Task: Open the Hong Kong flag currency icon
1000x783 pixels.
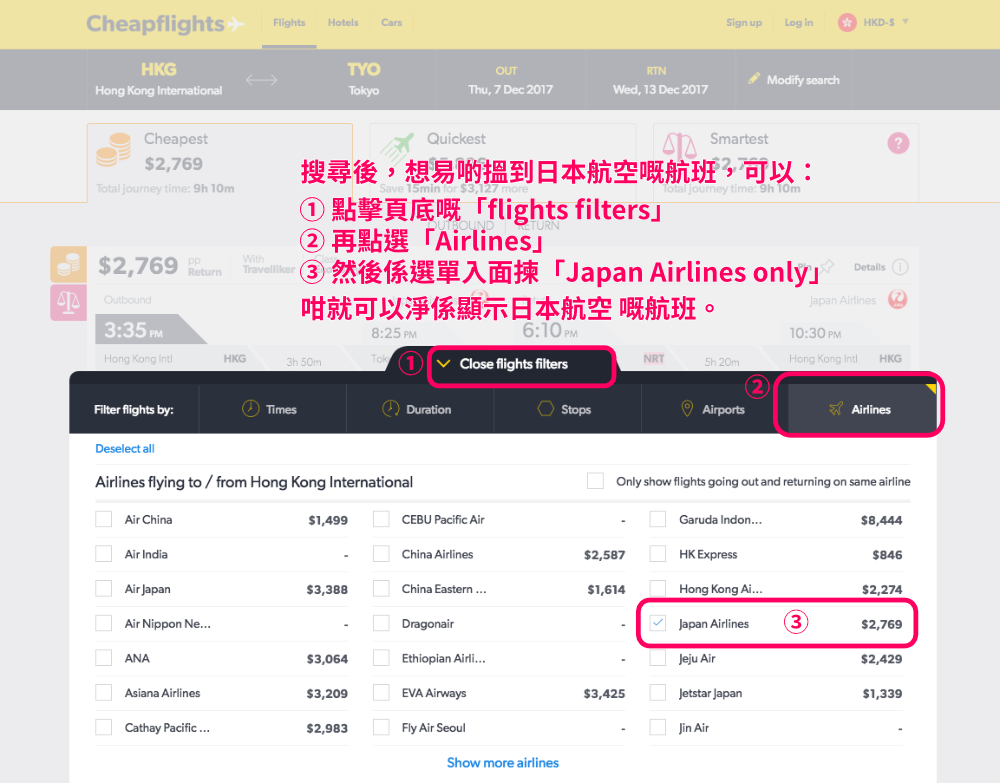Action: (x=847, y=23)
